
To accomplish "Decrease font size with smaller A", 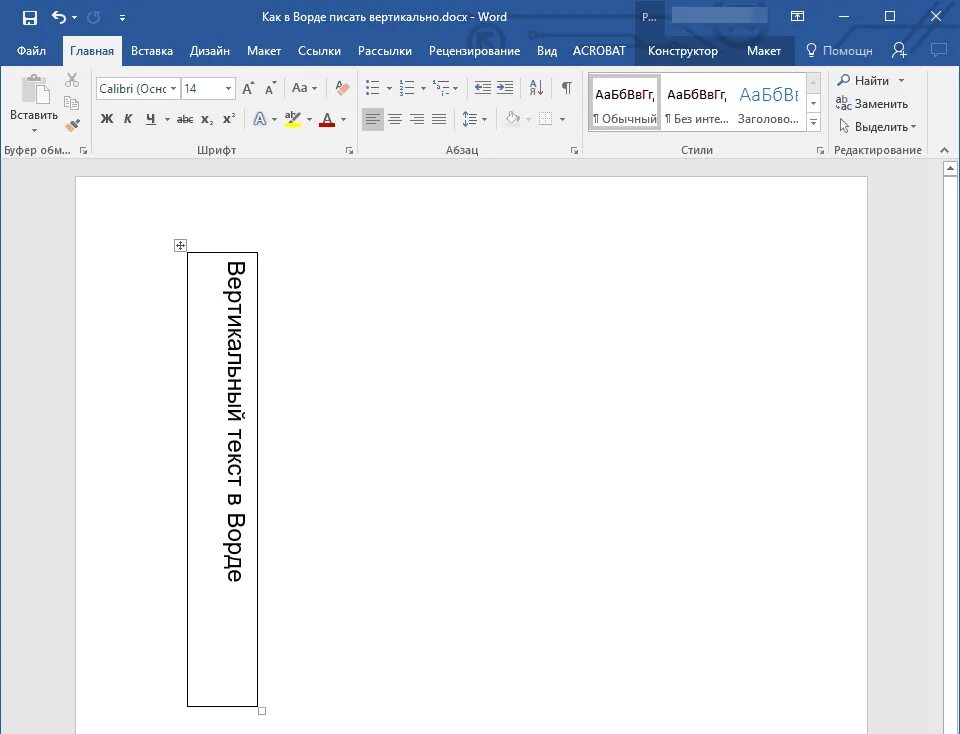I will [271, 89].
